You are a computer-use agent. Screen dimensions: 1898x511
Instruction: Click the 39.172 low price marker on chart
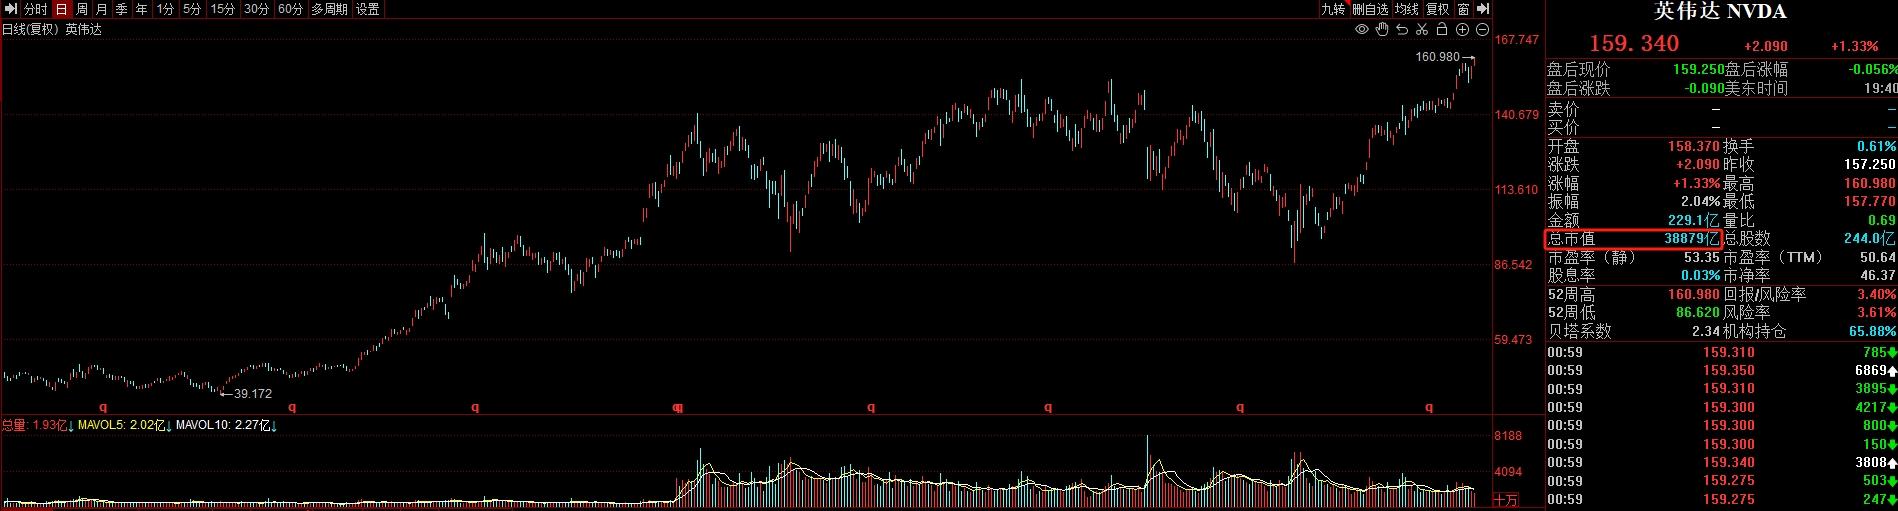(253, 393)
